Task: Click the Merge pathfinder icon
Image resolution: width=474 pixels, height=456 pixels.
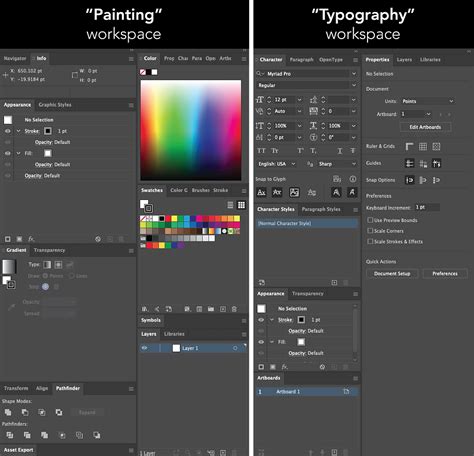Action: [44, 435]
